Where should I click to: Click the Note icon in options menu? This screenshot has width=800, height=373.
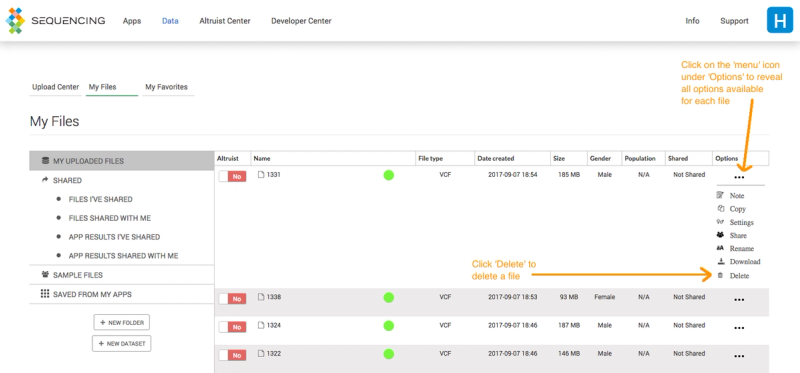tap(720, 195)
